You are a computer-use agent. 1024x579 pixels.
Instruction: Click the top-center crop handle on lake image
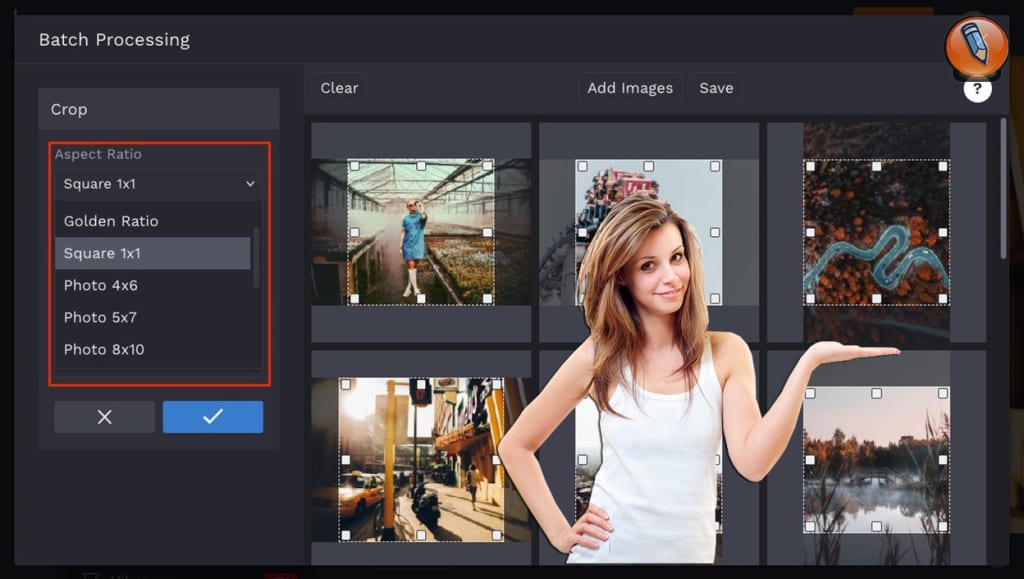coord(876,393)
